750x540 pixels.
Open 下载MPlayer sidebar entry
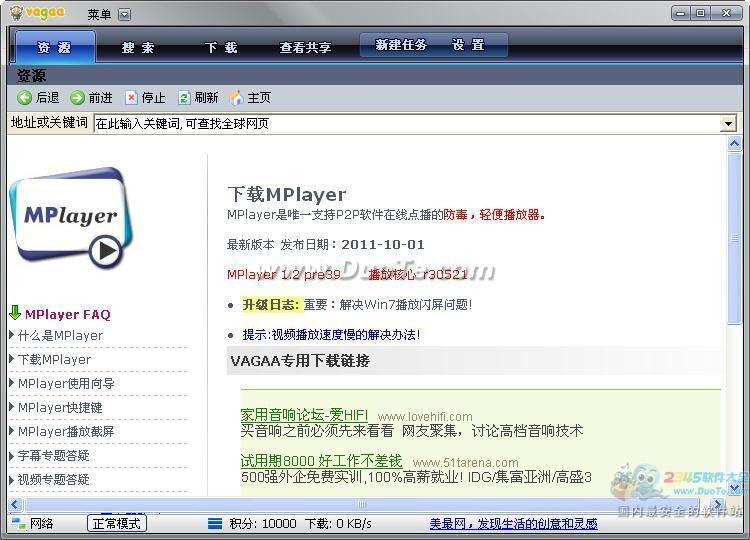coord(54,360)
